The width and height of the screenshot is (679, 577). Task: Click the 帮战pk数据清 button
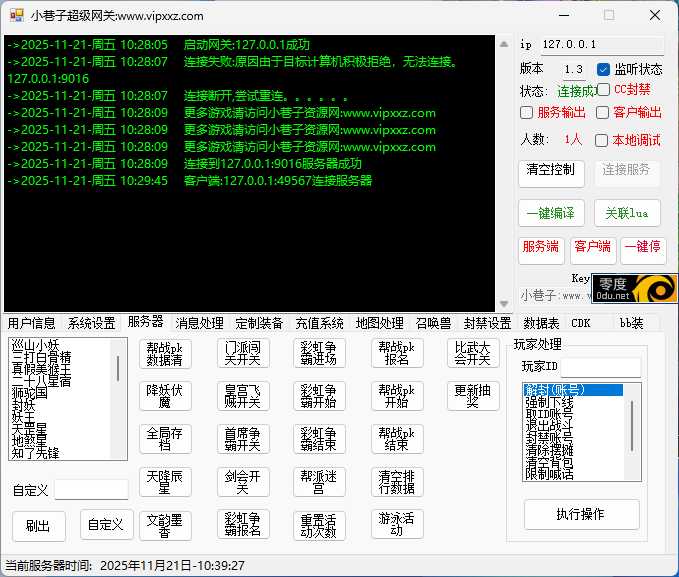coord(165,353)
